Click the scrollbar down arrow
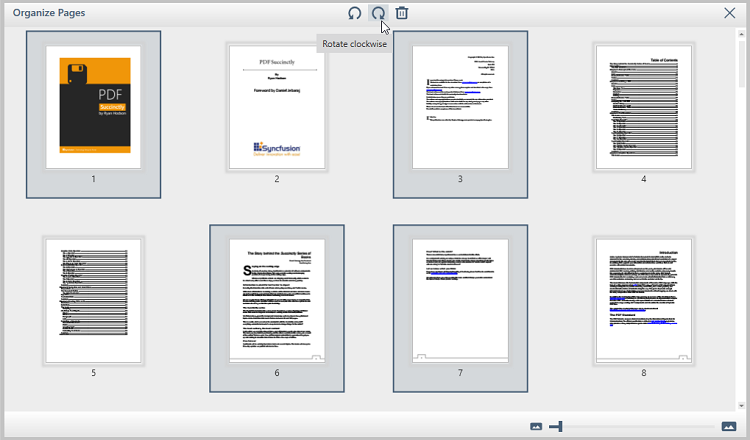The height and width of the screenshot is (440, 750). coord(741,405)
